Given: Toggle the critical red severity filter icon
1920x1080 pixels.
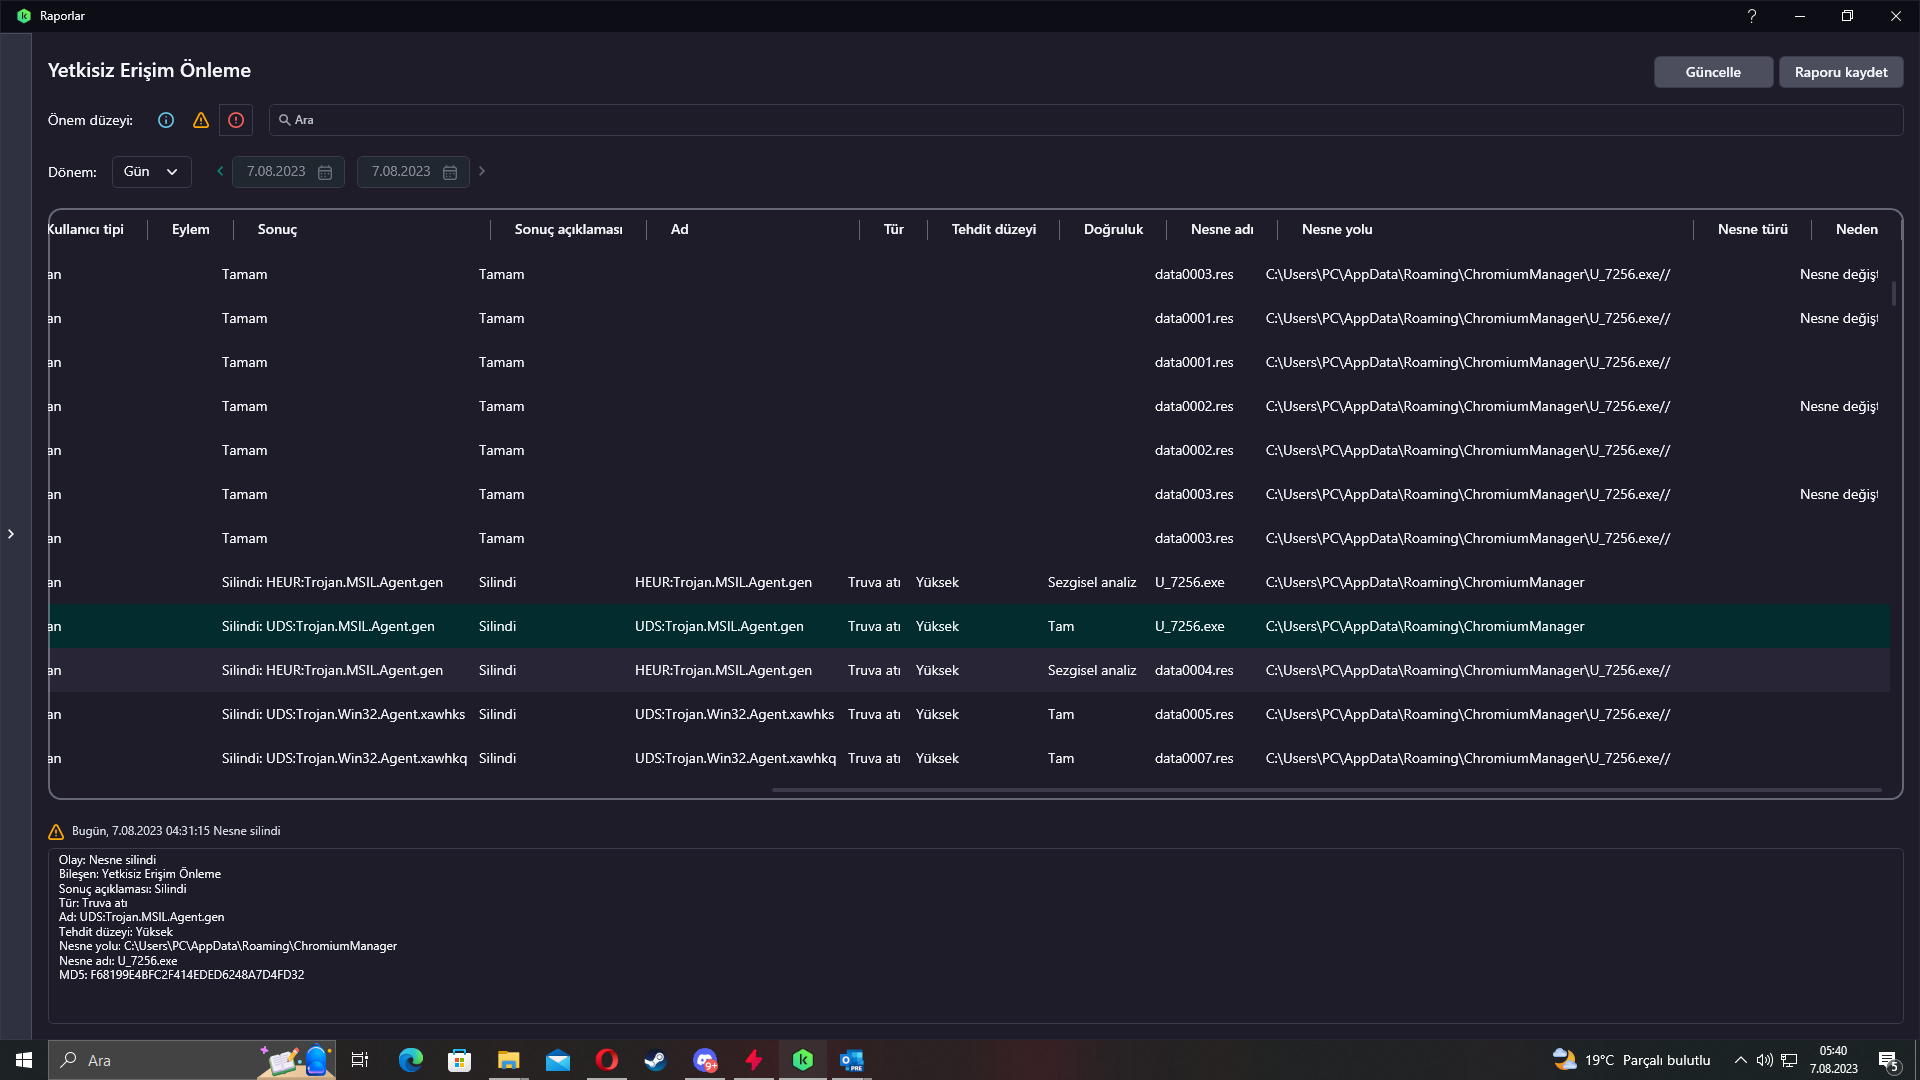Looking at the screenshot, I should pos(236,120).
